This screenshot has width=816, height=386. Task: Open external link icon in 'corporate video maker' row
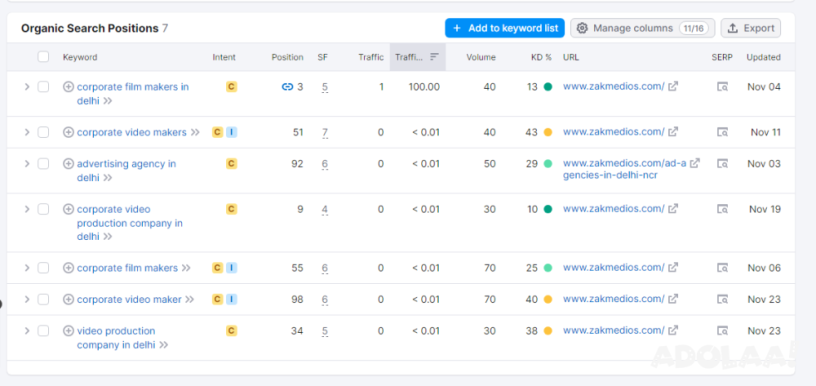coord(673,299)
